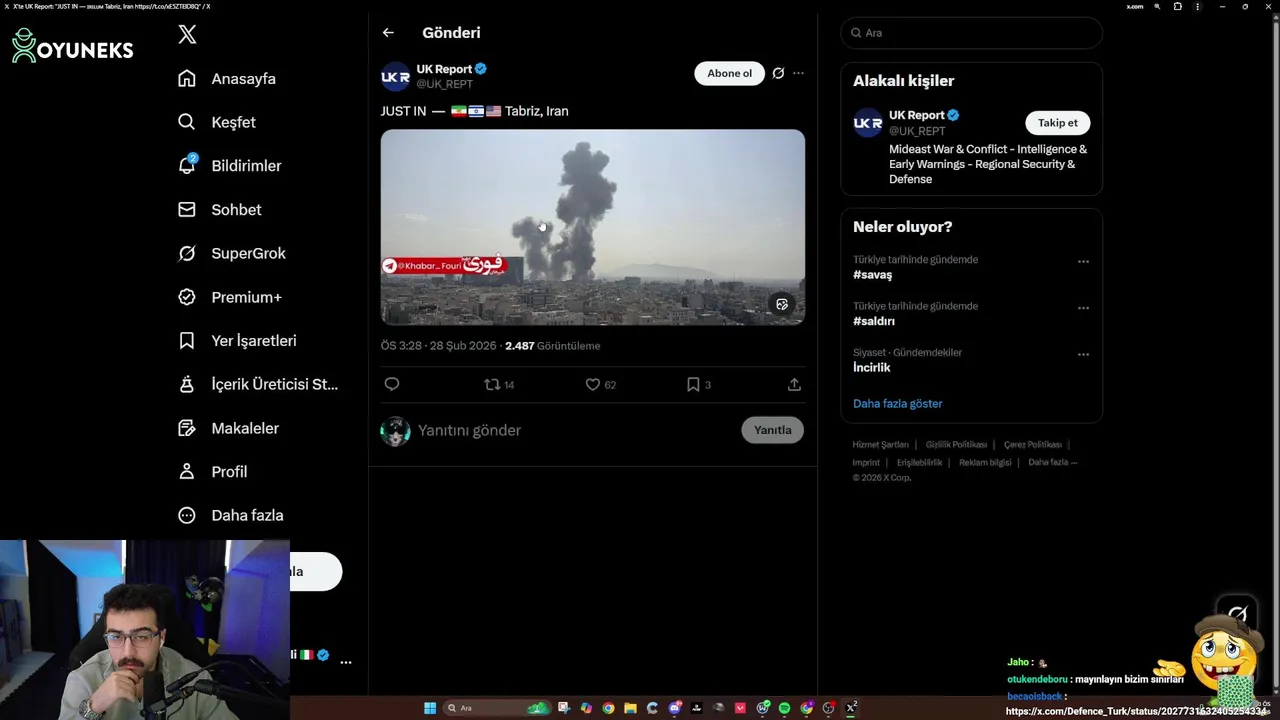Expand Daha fazla menu
1280x720 pixels.
230,515
